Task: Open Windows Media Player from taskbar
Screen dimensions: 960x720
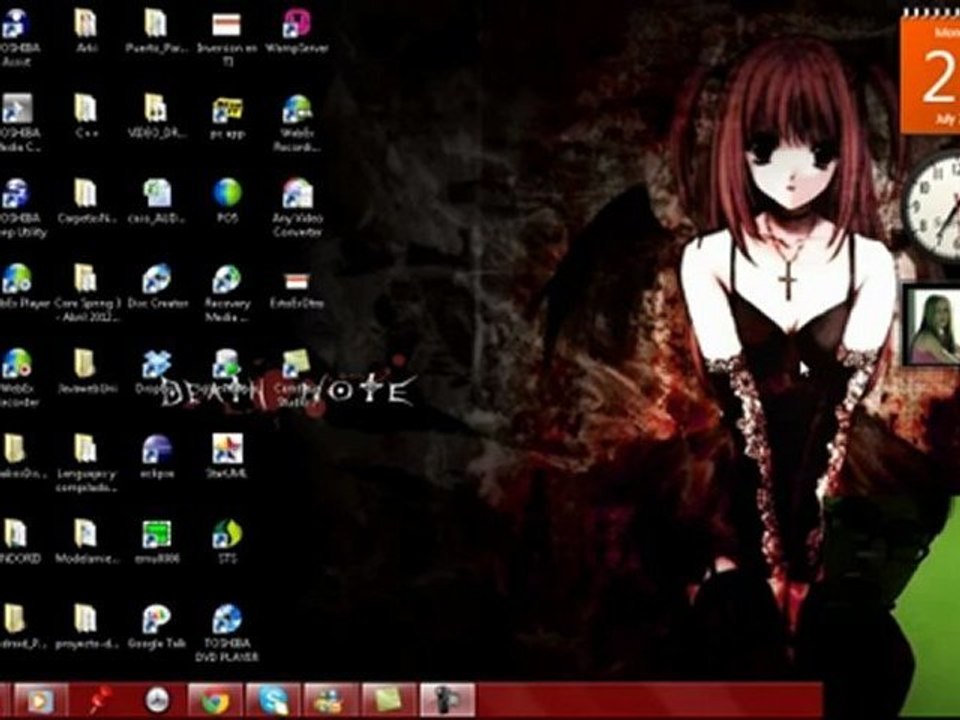Action: (x=39, y=700)
